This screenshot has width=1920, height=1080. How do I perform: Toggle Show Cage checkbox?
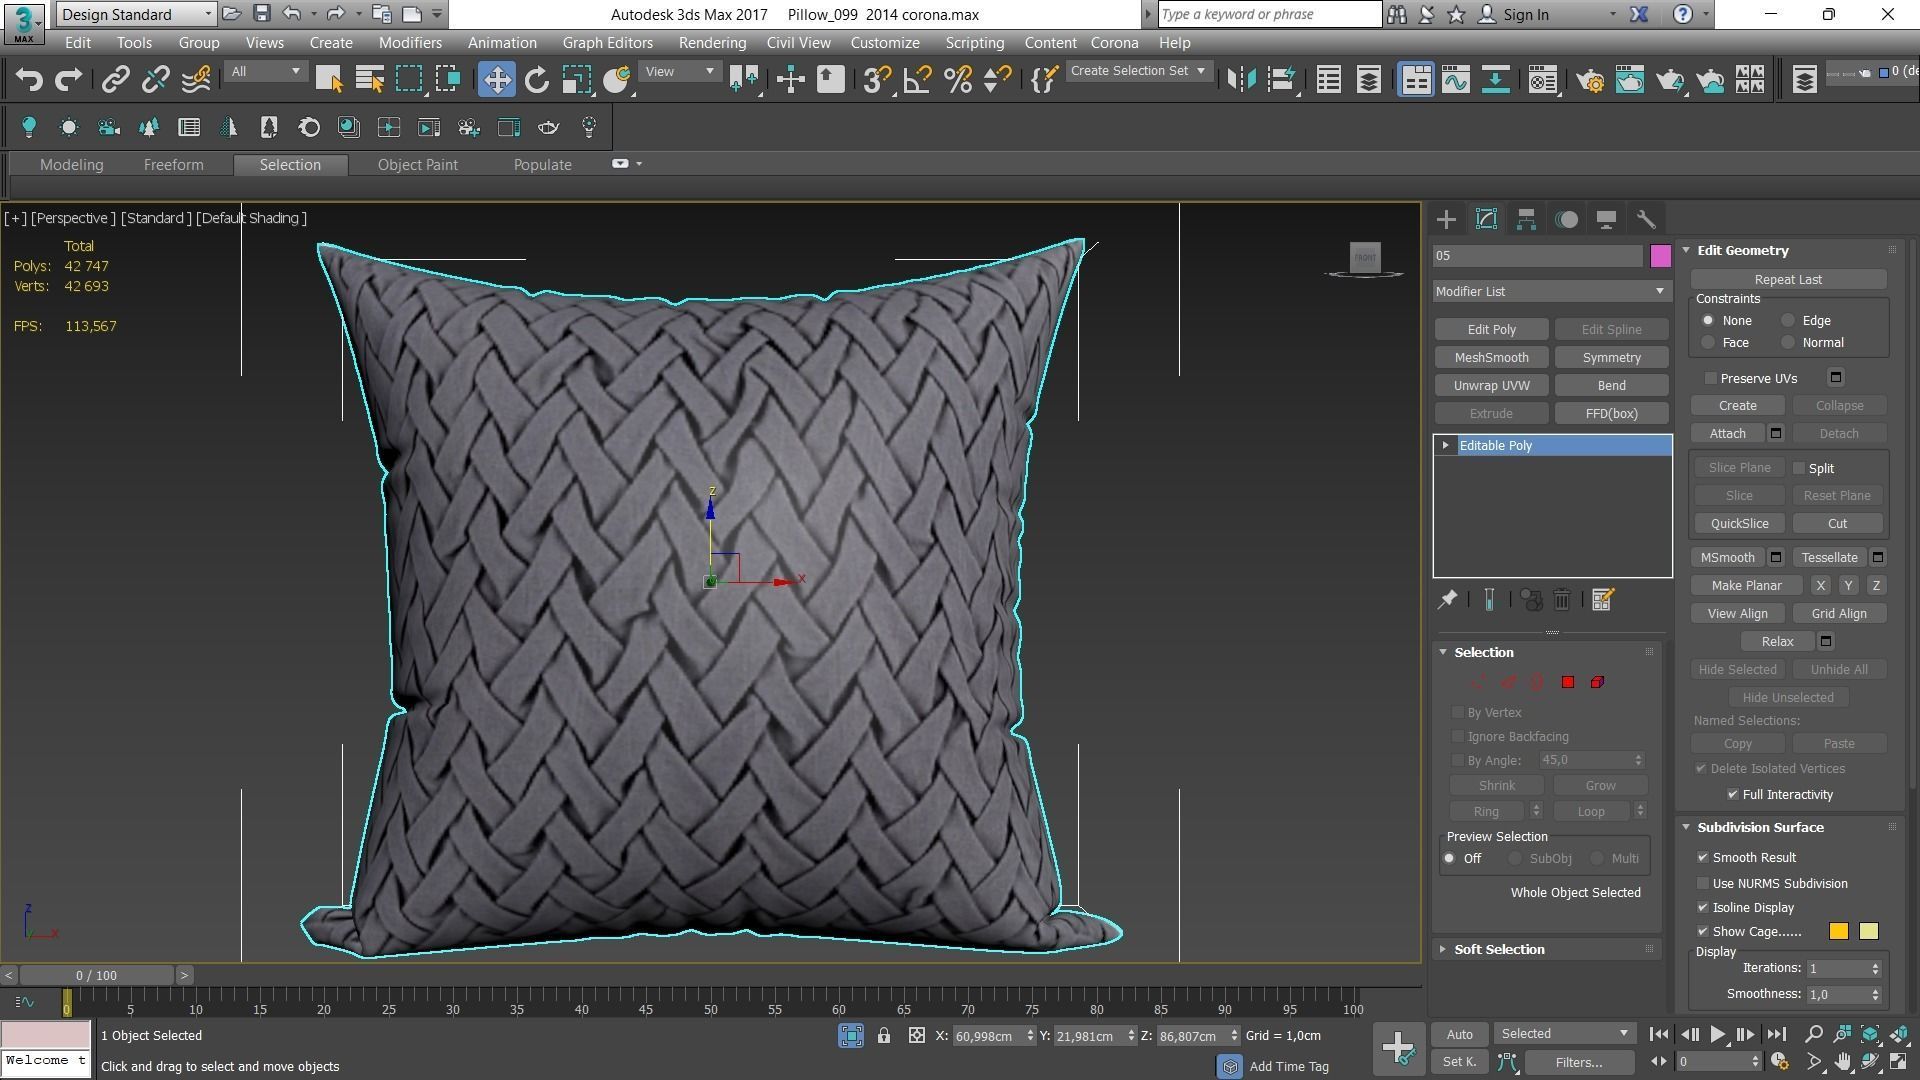pyautogui.click(x=1703, y=932)
